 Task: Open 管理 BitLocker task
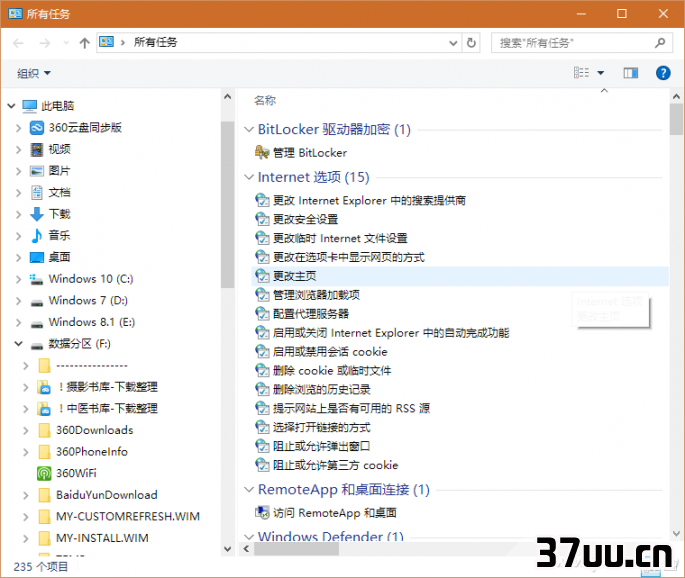pyautogui.click(x=310, y=153)
